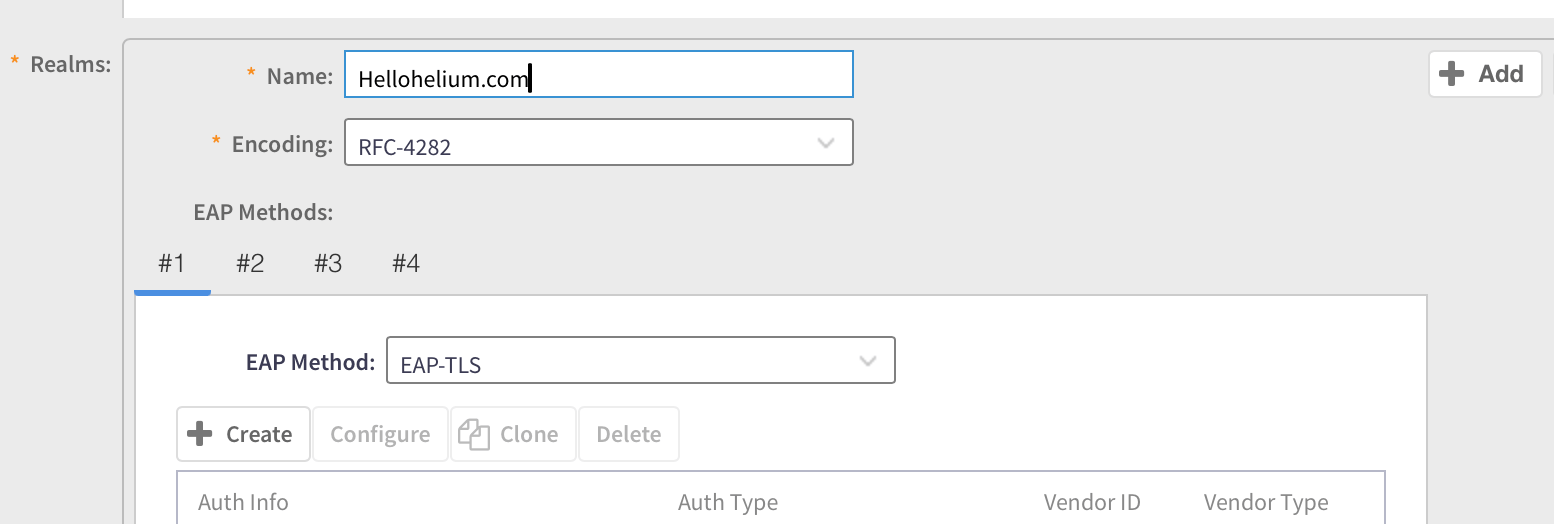Click the EAP Method field label
This screenshot has height=524, width=1554.
coord(310,362)
